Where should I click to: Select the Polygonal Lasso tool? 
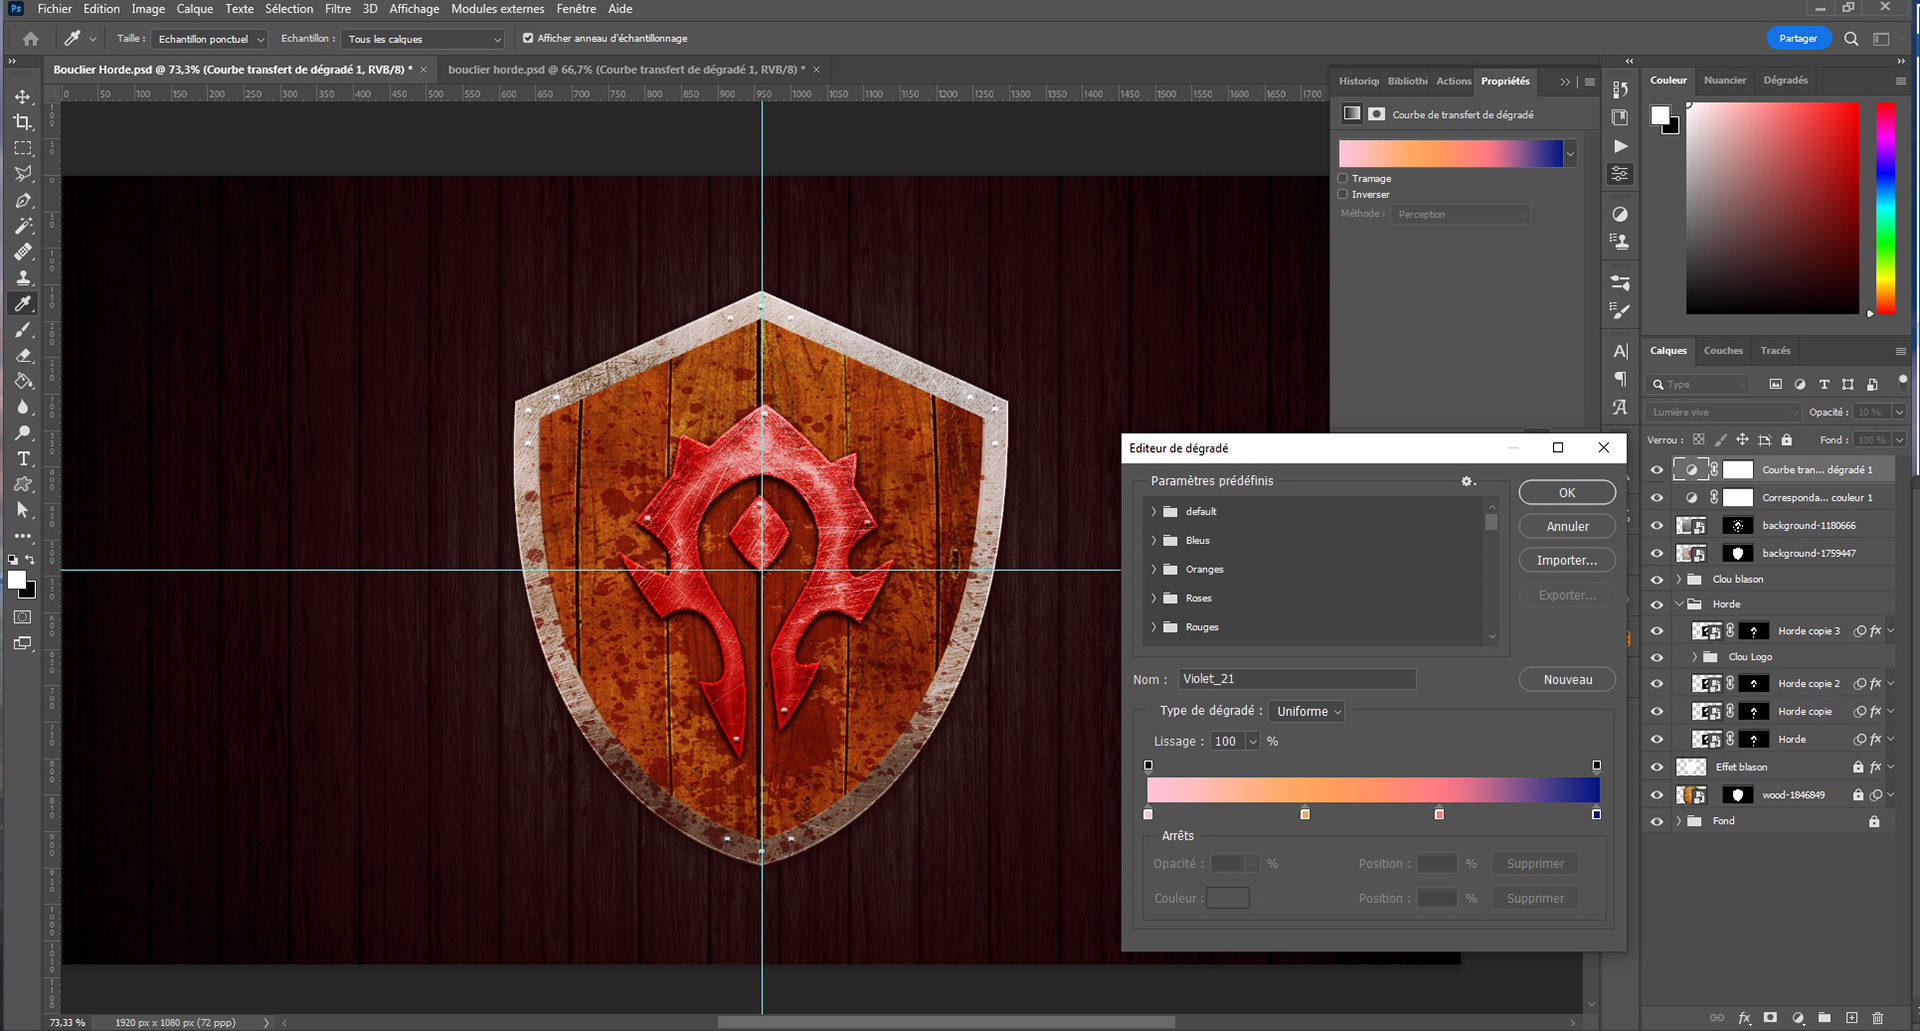(23, 174)
